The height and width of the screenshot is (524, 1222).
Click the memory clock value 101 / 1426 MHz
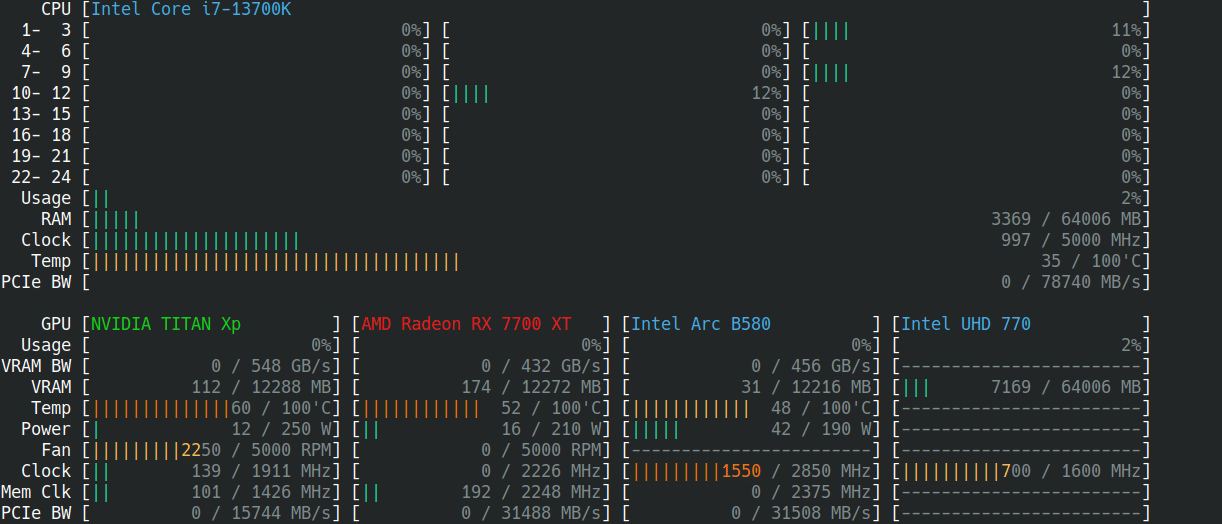(x=261, y=492)
